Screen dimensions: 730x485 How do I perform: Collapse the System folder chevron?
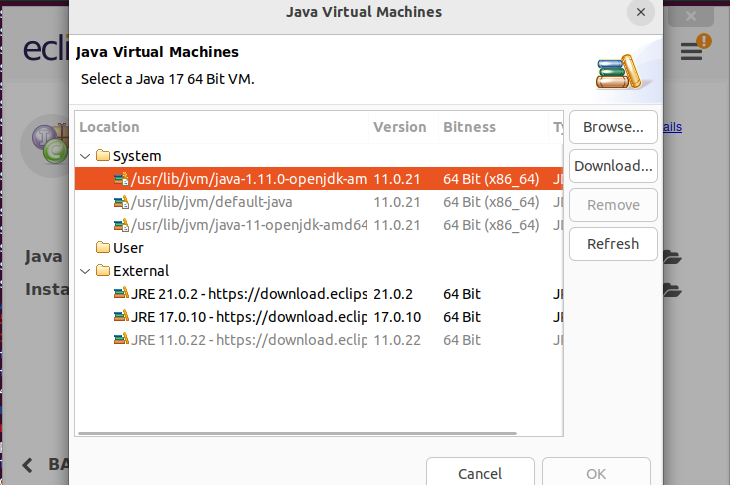pos(85,156)
